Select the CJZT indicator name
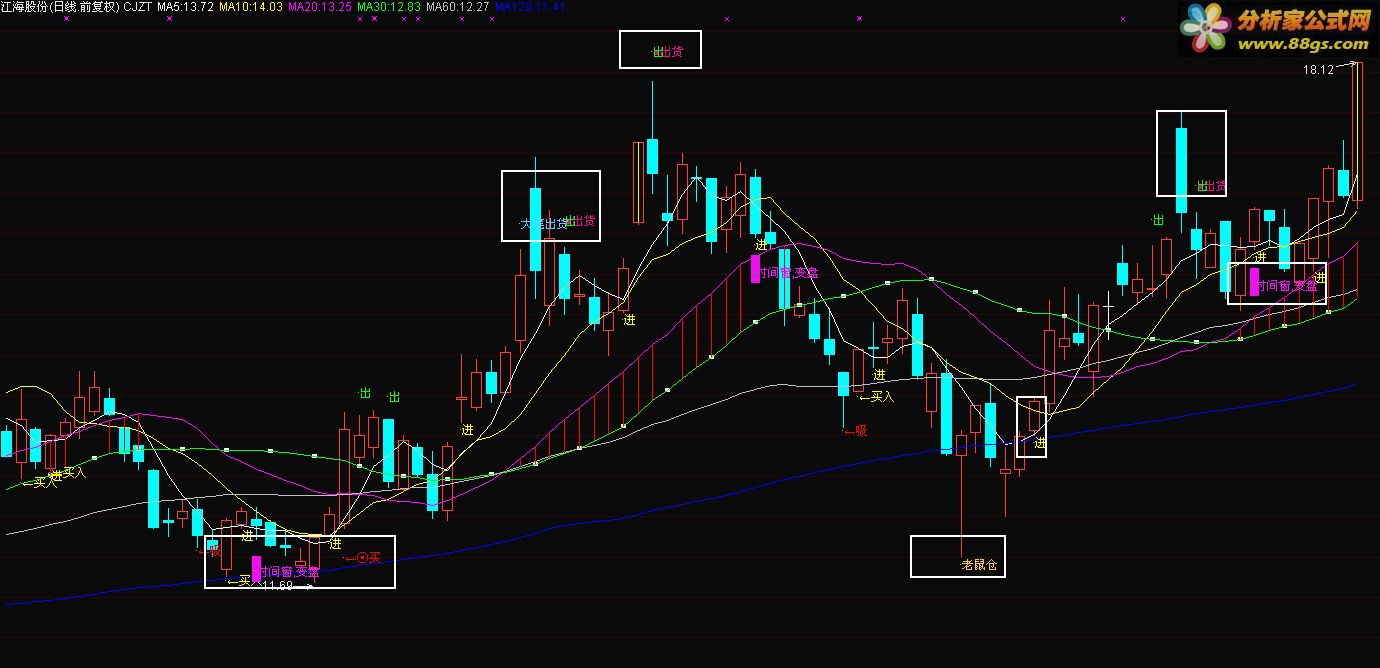 (x=137, y=6)
